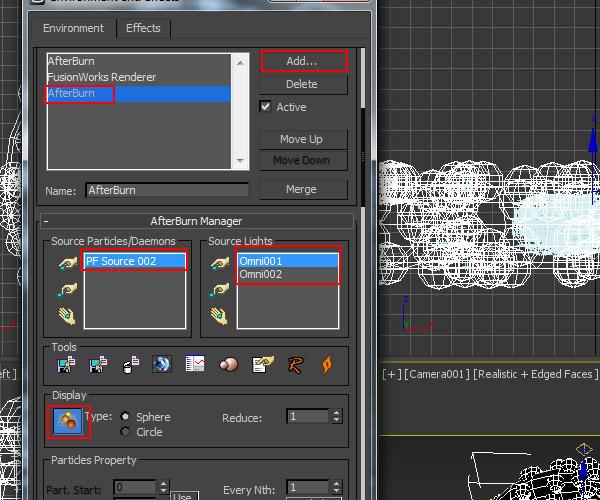
Task: Select the Sphere display type
Action: pos(125,416)
